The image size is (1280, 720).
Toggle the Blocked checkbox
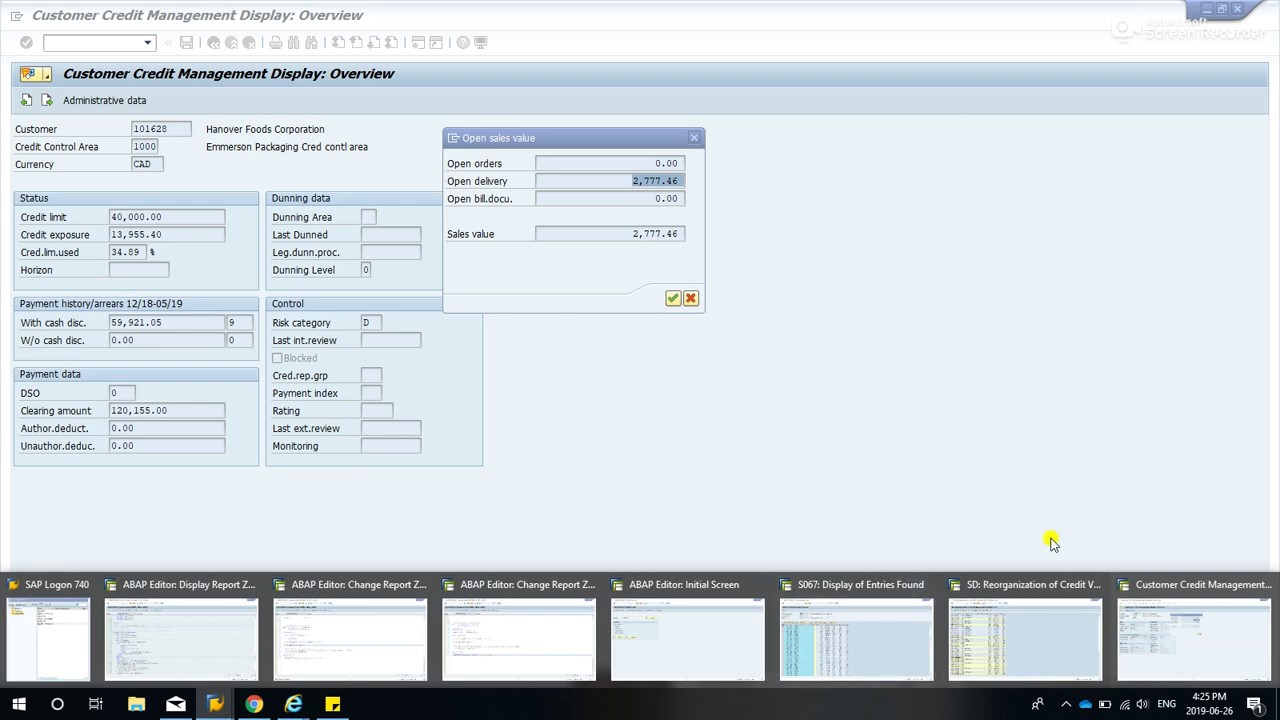point(277,358)
